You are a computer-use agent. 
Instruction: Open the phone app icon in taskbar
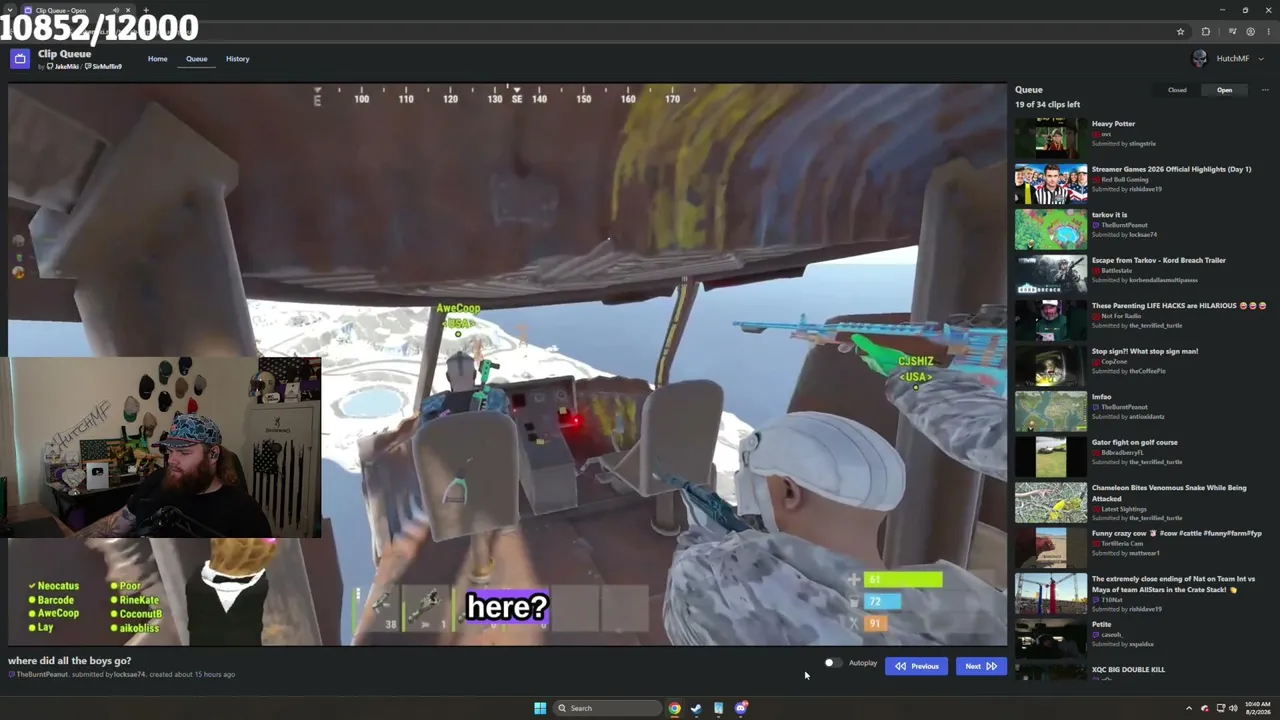(x=719, y=708)
